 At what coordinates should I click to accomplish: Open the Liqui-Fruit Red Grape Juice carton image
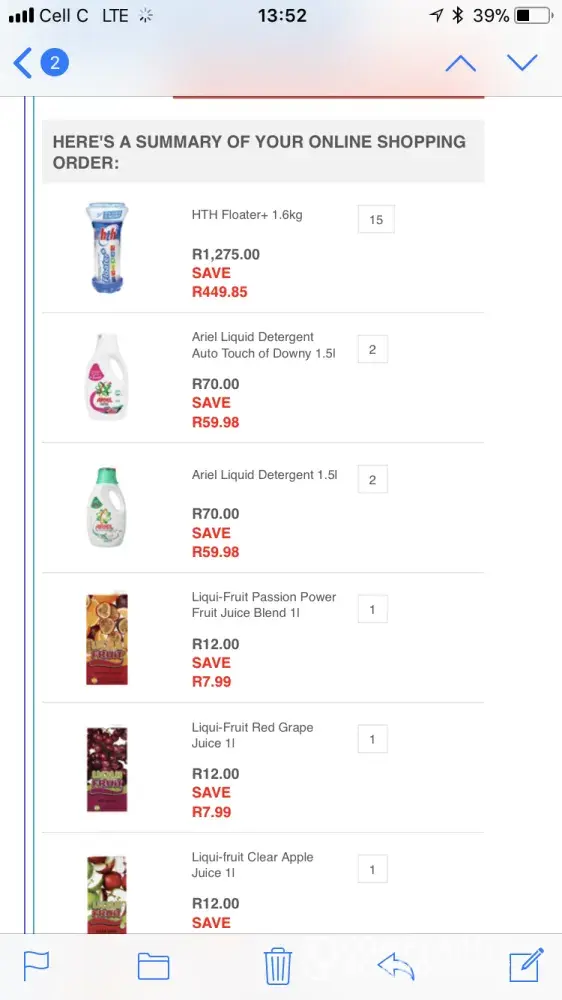pyautogui.click(x=107, y=769)
